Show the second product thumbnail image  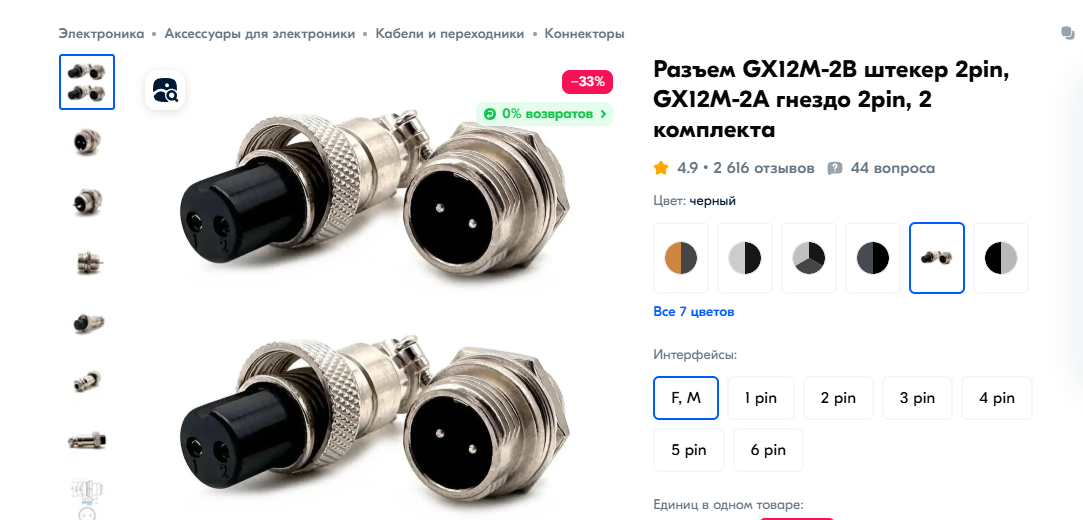point(87,142)
